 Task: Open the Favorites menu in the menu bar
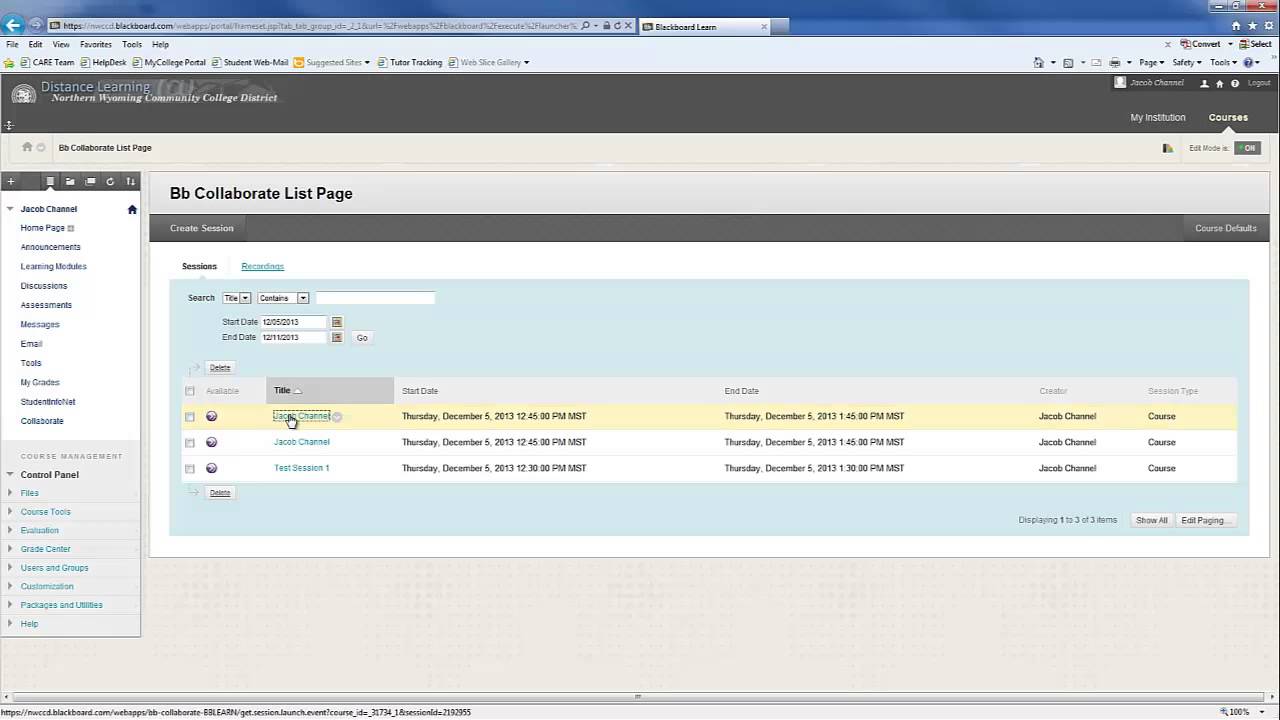click(x=96, y=44)
